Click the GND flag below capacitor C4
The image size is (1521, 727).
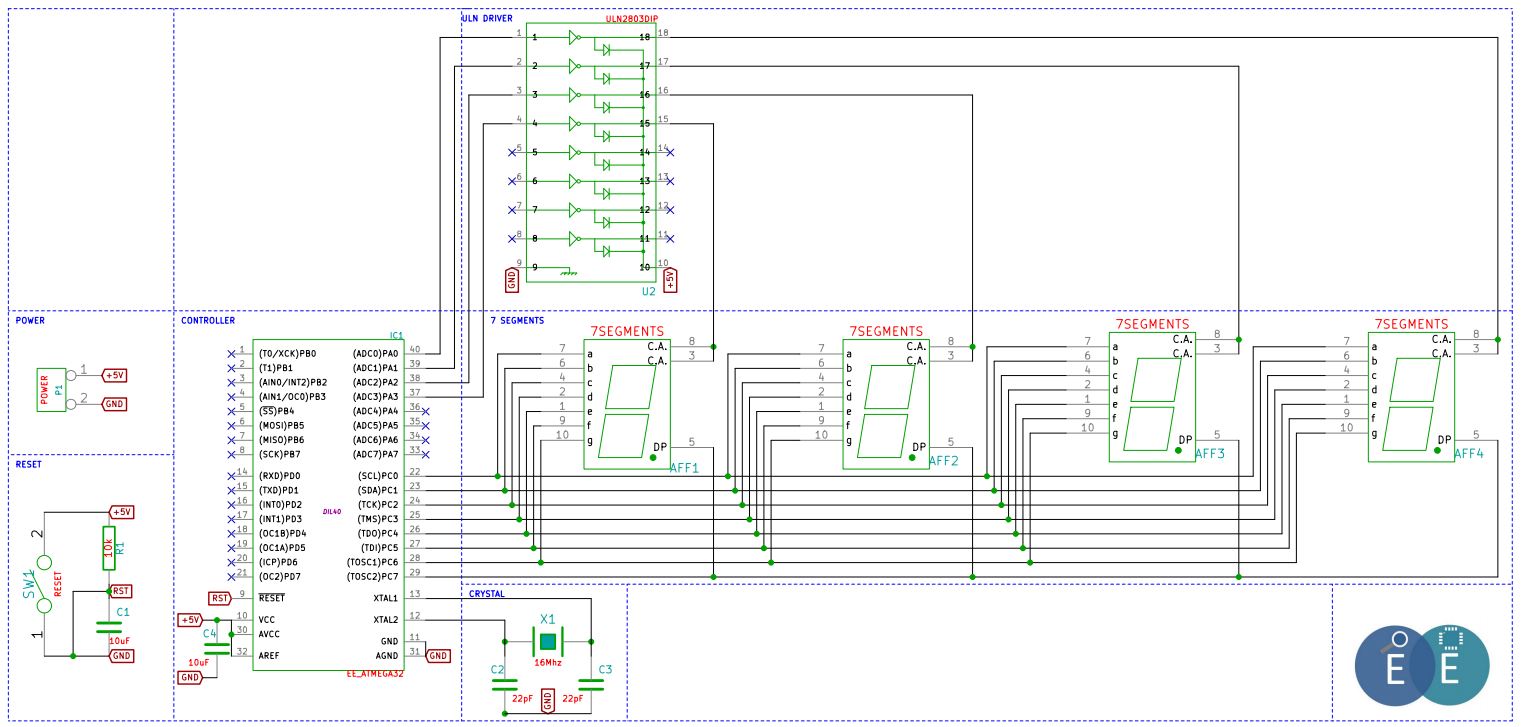(x=190, y=677)
